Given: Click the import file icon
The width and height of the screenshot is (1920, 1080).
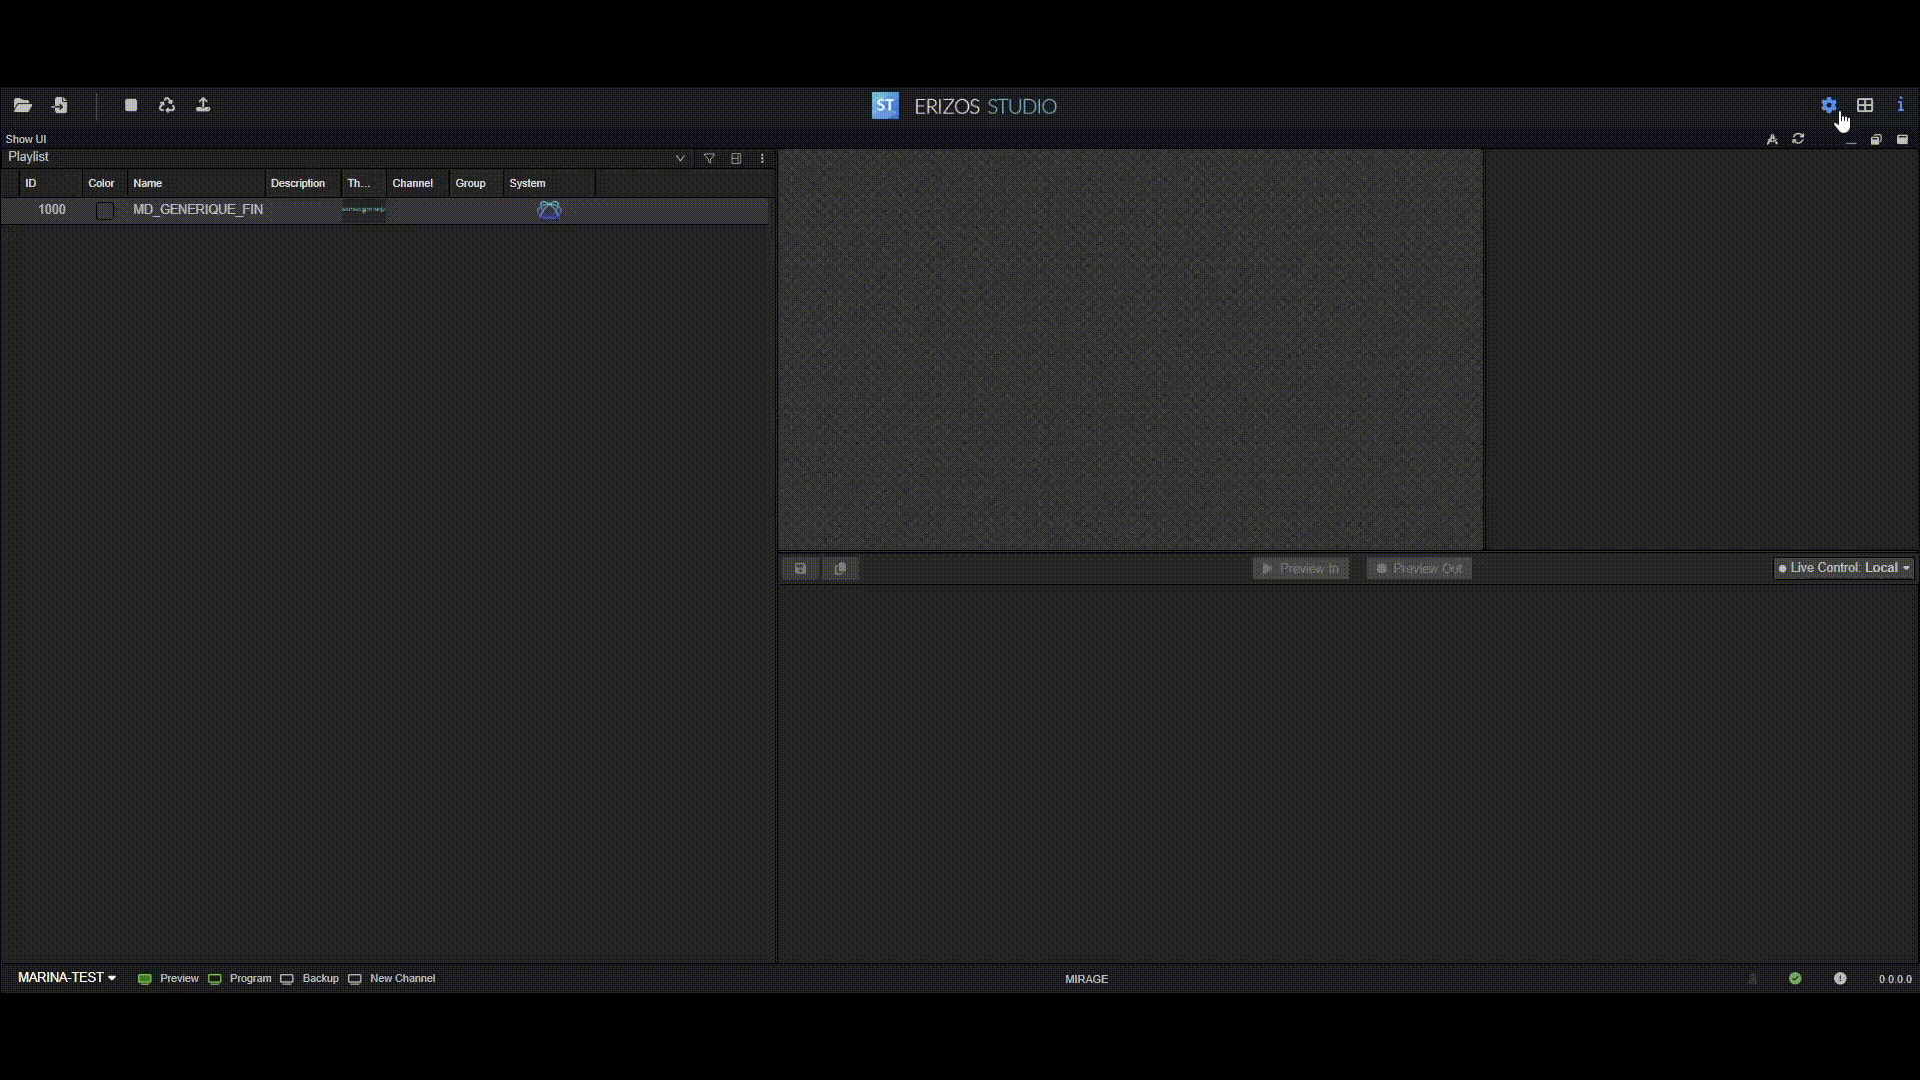Looking at the screenshot, I should coord(60,105).
